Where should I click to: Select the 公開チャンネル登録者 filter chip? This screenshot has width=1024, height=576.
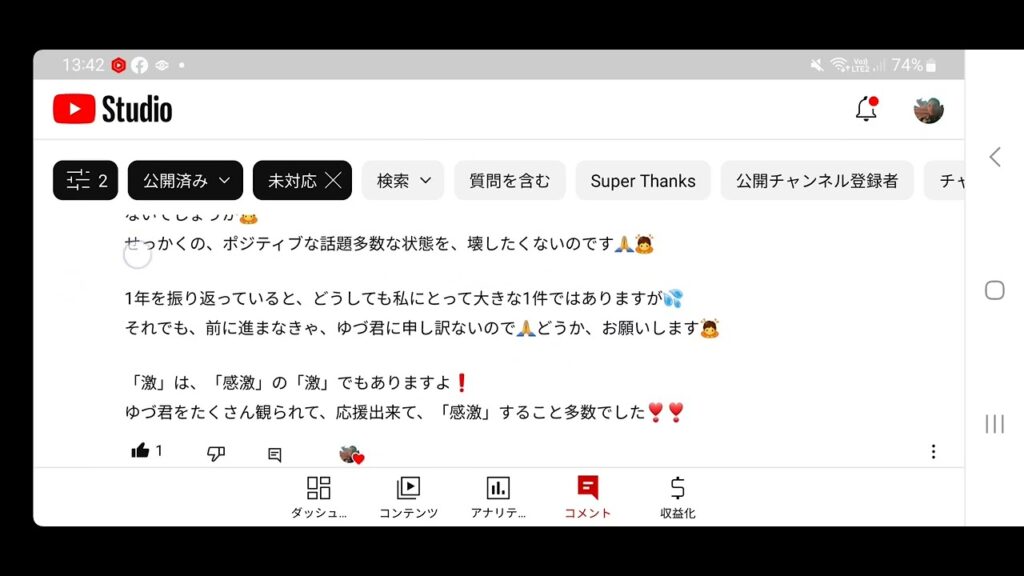coord(817,180)
